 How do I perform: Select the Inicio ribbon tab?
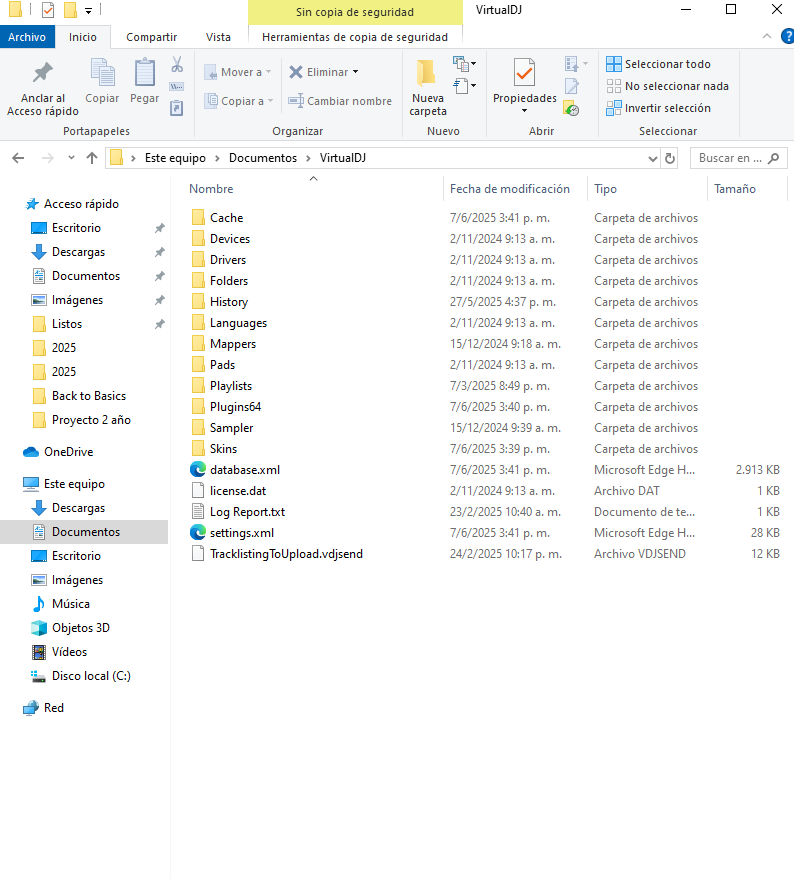tap(82, 37)
